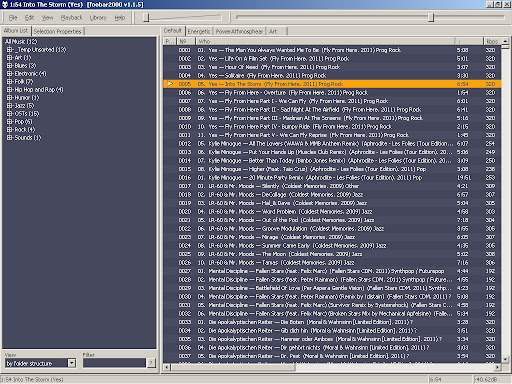Click the filter help question mark button
This screenshot has height=384, width=512.
tap(151, 363)
